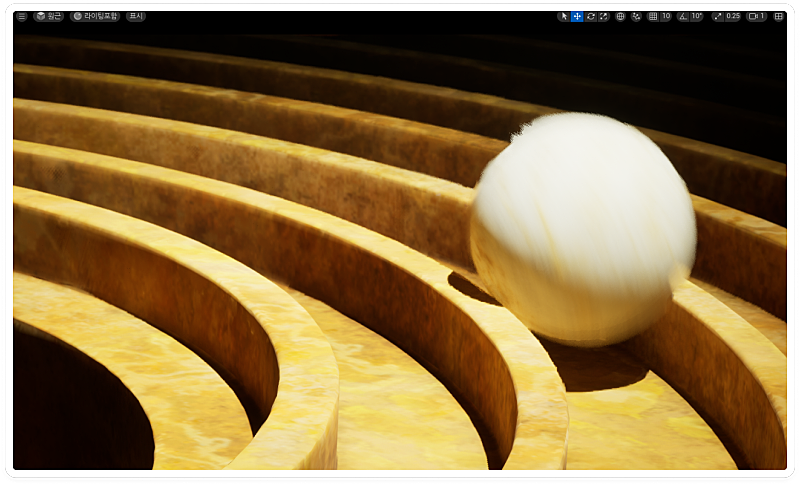Viewport: 800px width, 485px height.
Task: Open the 표시 show flags menu
Action: (136, 16)
